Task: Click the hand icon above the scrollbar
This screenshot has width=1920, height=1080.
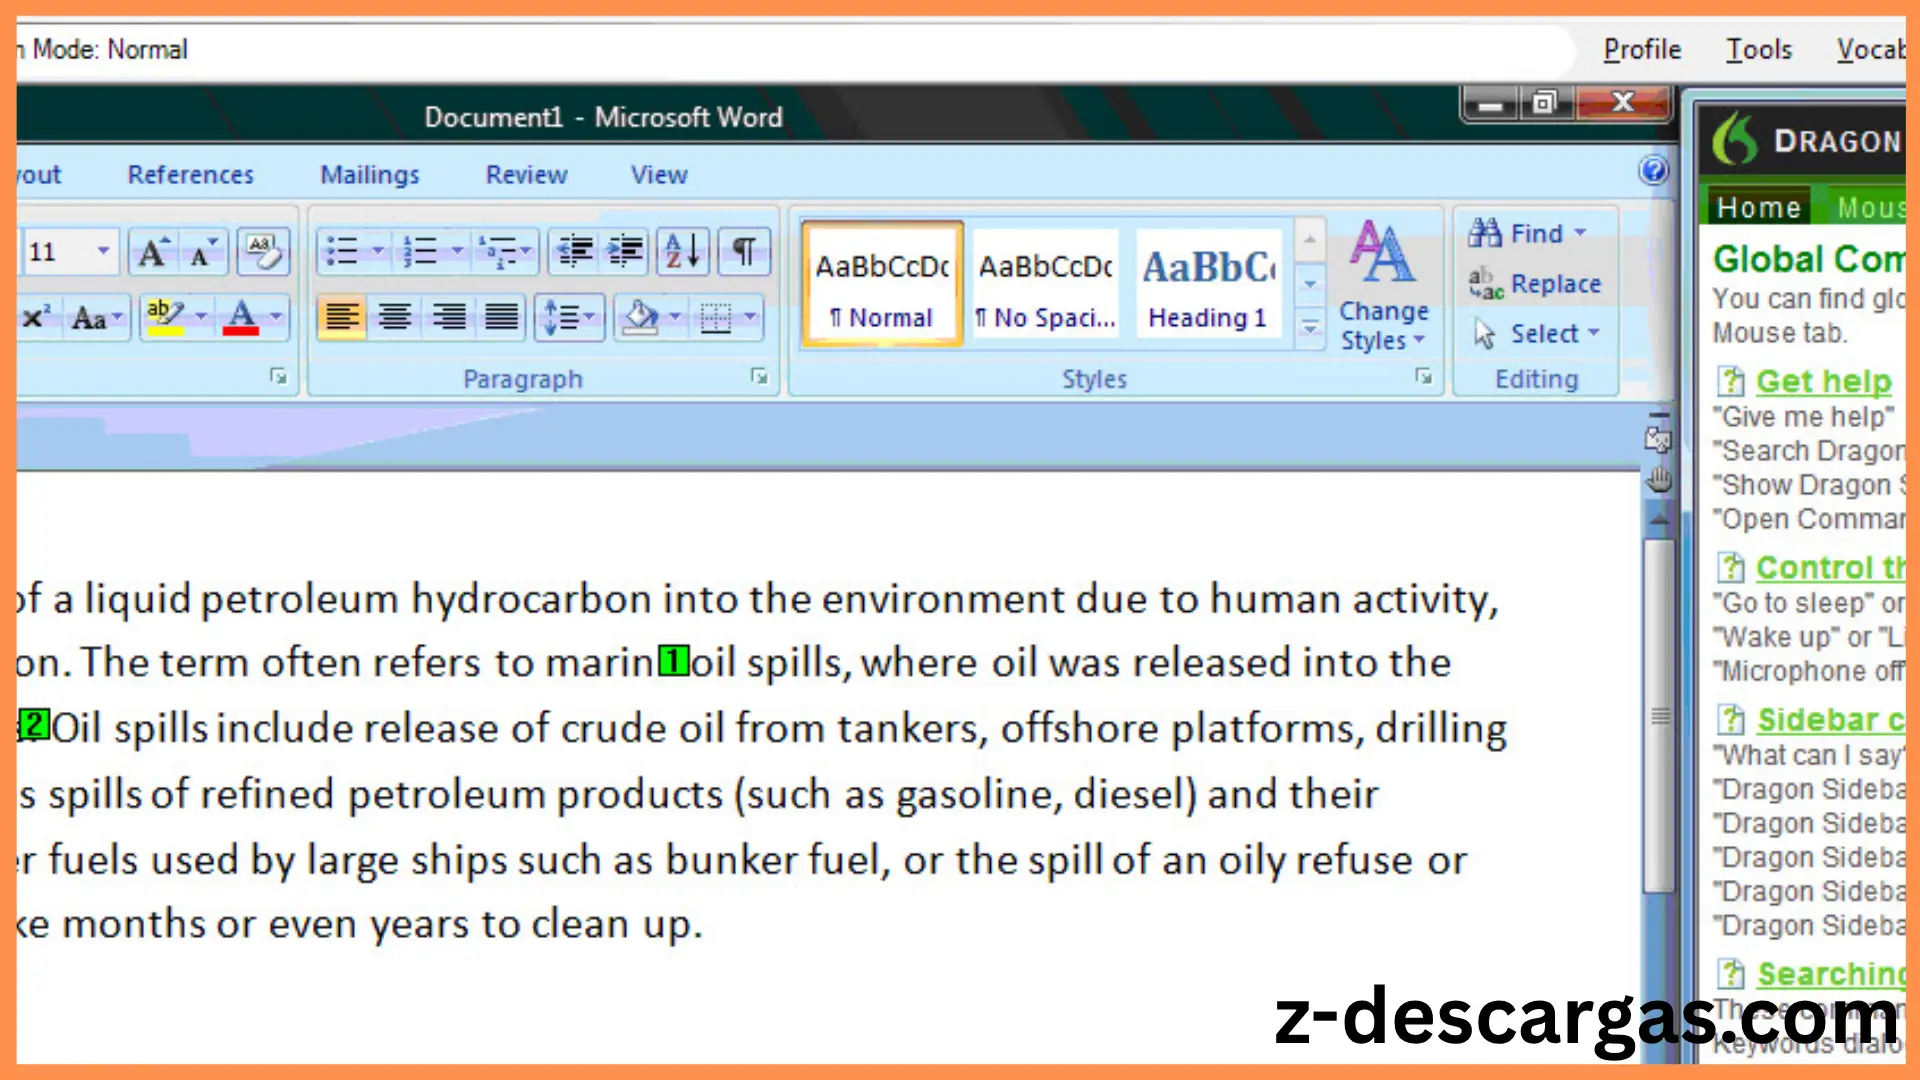Action: point(1659,480)
